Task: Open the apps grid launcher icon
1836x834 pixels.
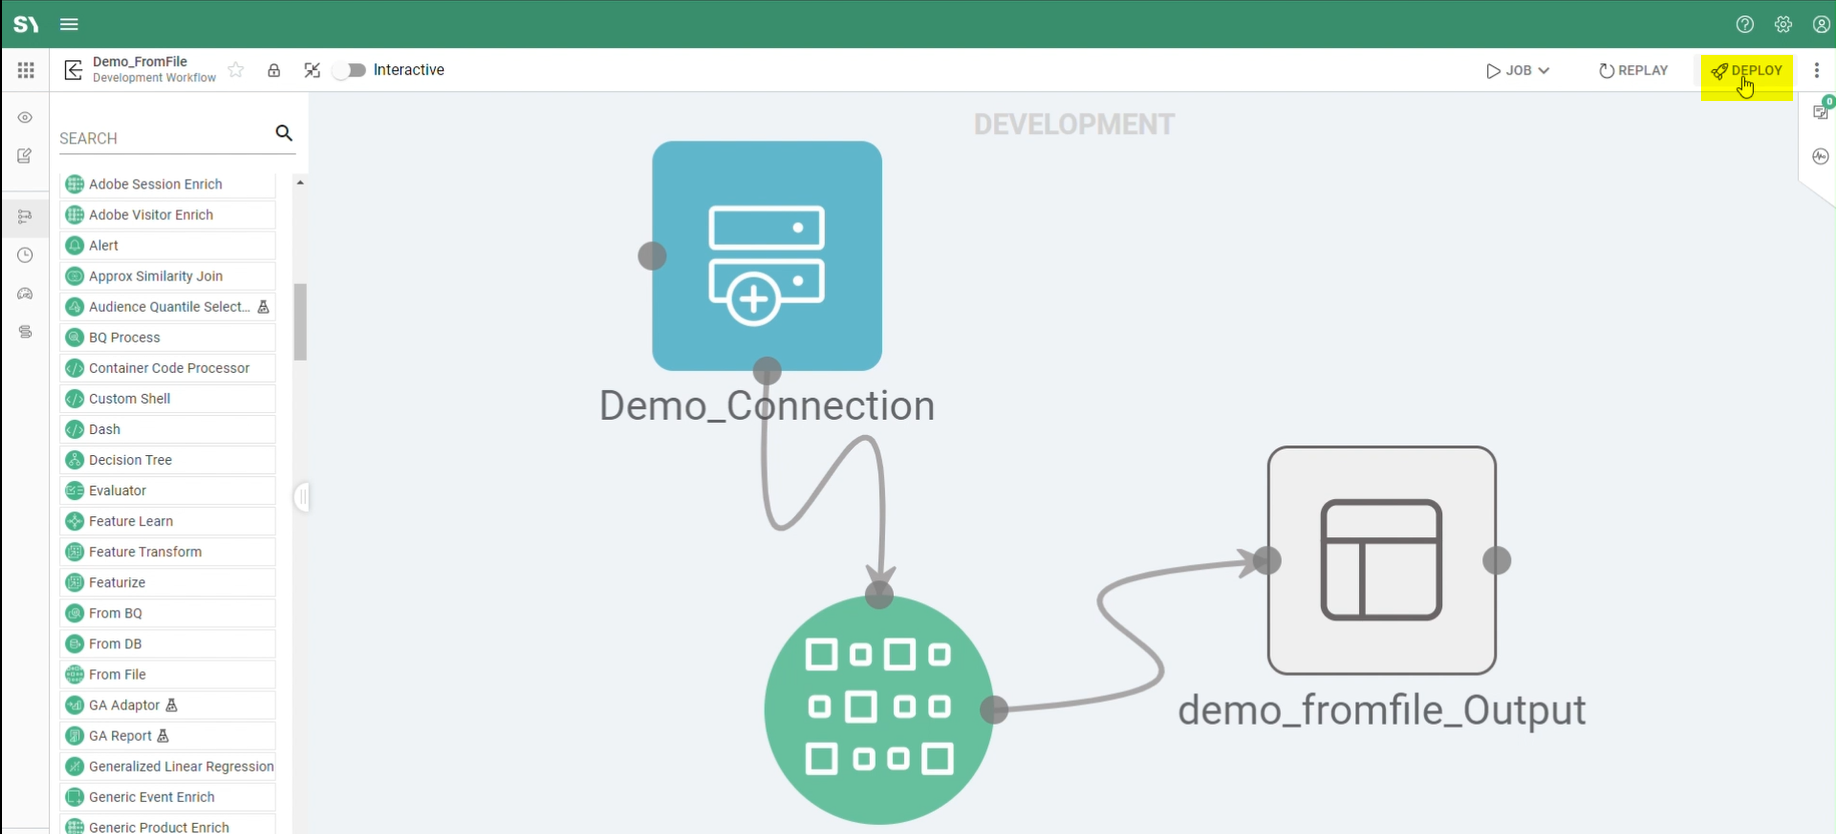Action: (x=26, y=70)
